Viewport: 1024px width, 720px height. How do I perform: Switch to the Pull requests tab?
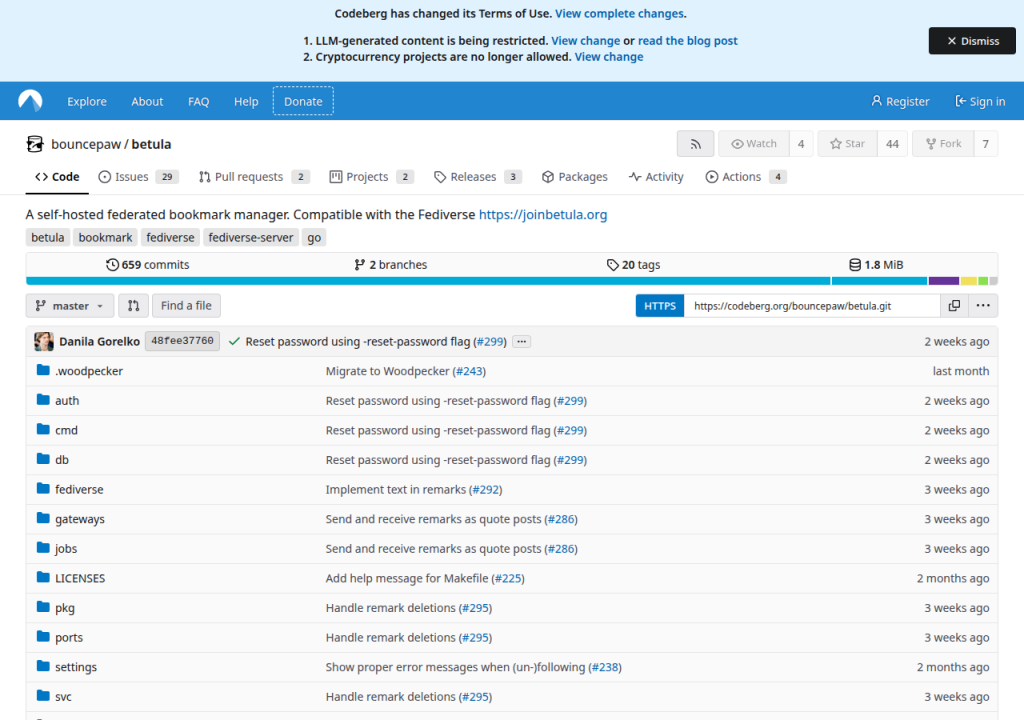click(x=254, y=177)
